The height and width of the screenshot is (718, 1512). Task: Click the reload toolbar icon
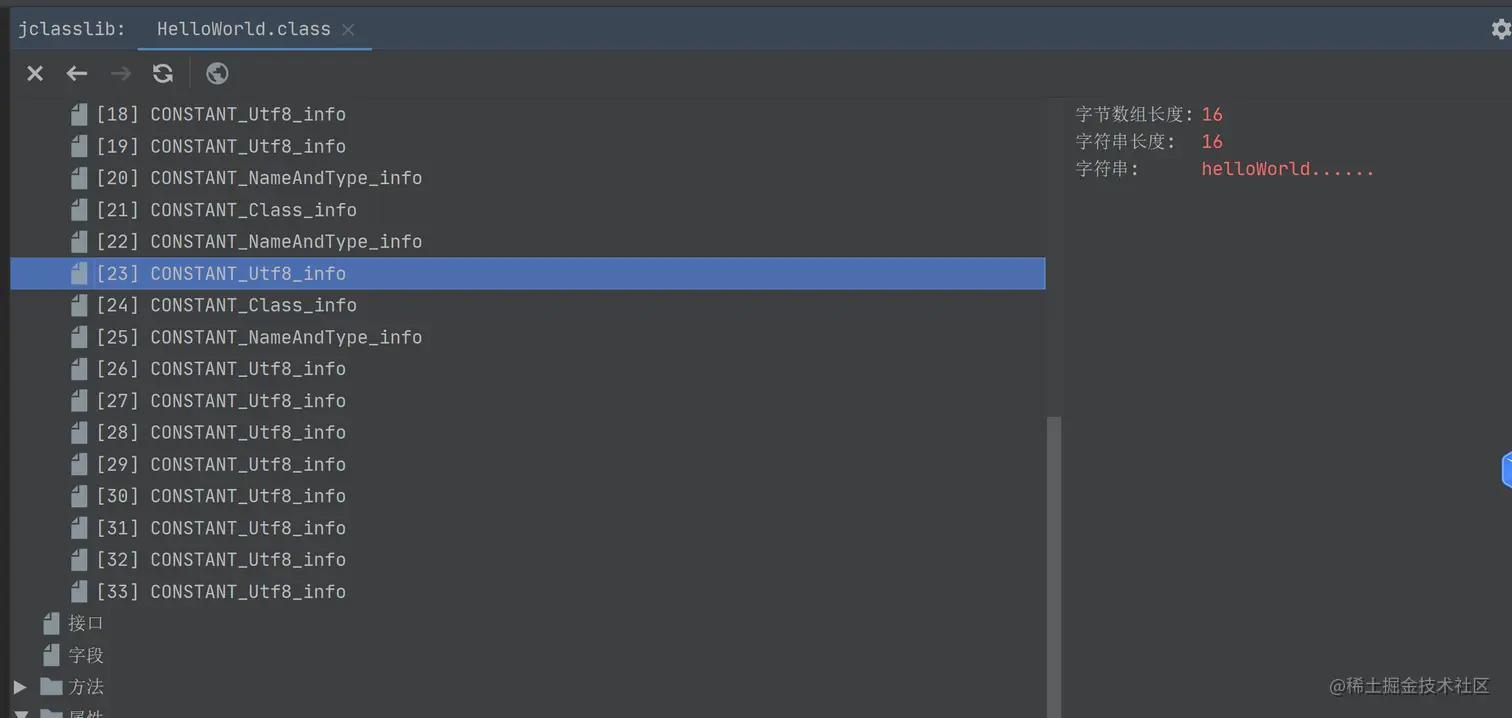coord(162,73)
